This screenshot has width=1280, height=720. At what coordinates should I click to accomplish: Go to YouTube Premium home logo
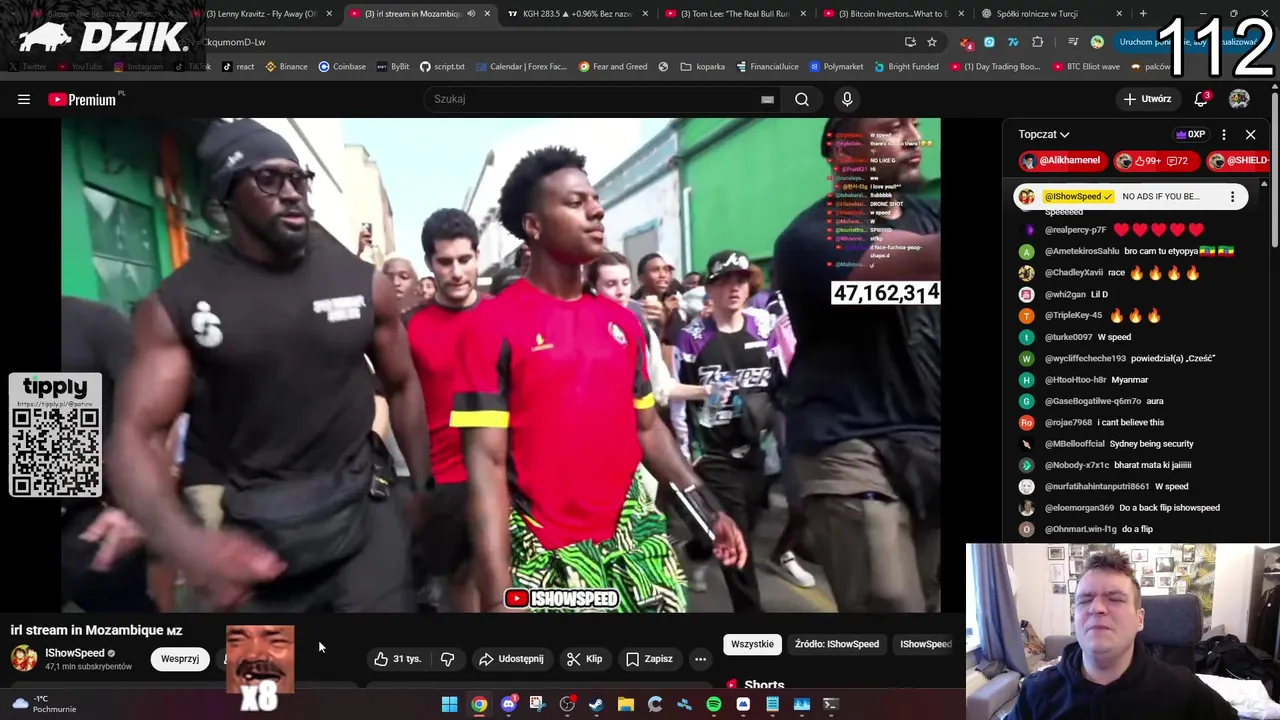(x=84, y=99)
